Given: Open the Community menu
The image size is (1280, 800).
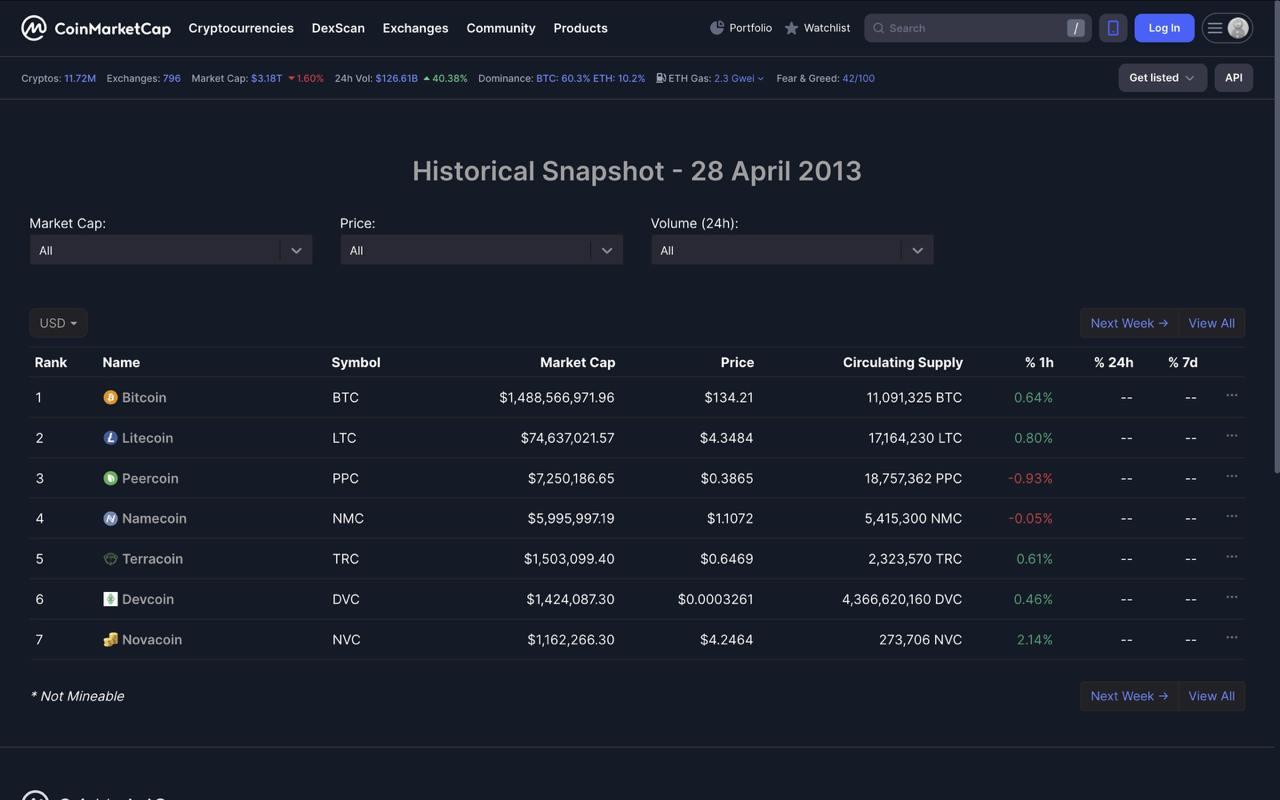Looking at the screenshot, I should tap(501, 28).
